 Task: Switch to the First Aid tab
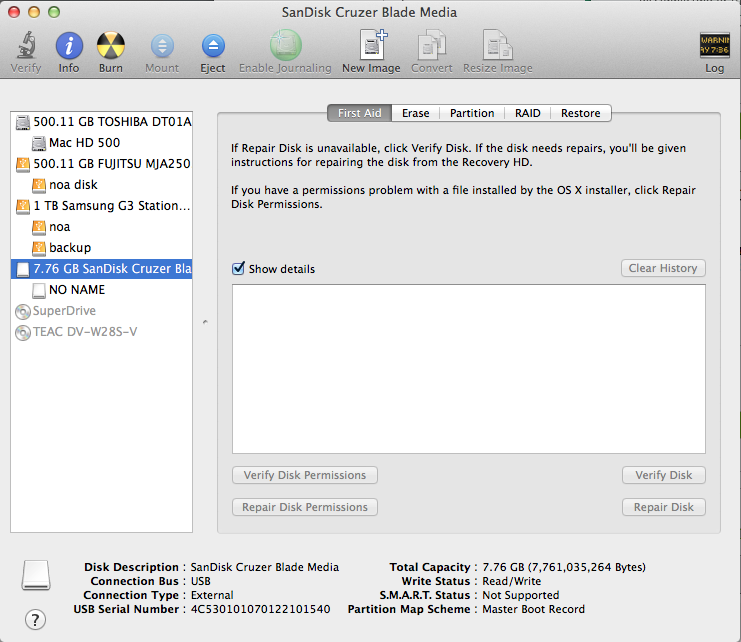click(x=360, y=113)
